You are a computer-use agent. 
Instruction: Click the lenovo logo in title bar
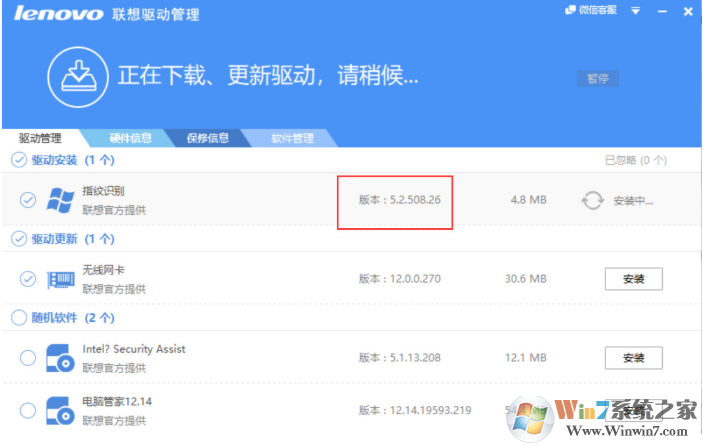click(58, 13)
